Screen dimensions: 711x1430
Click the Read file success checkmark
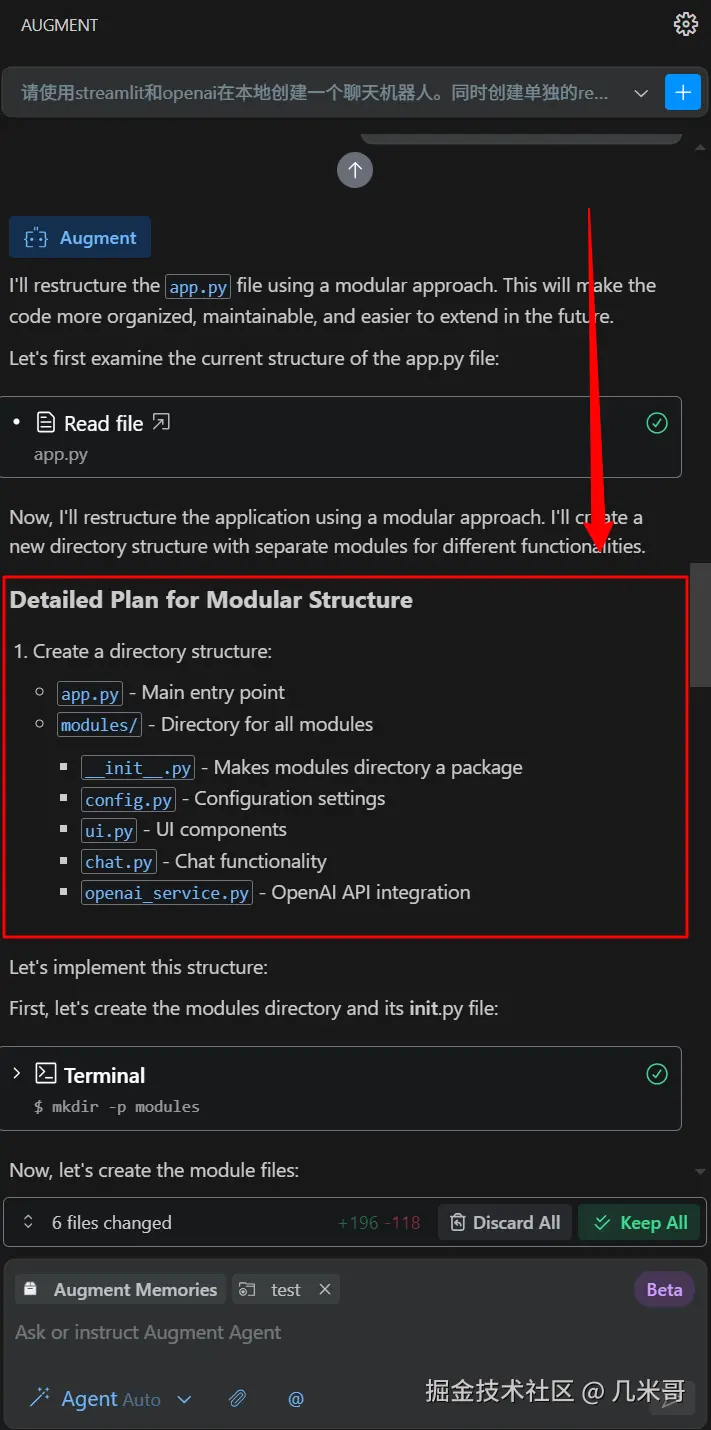coord(657,423)
